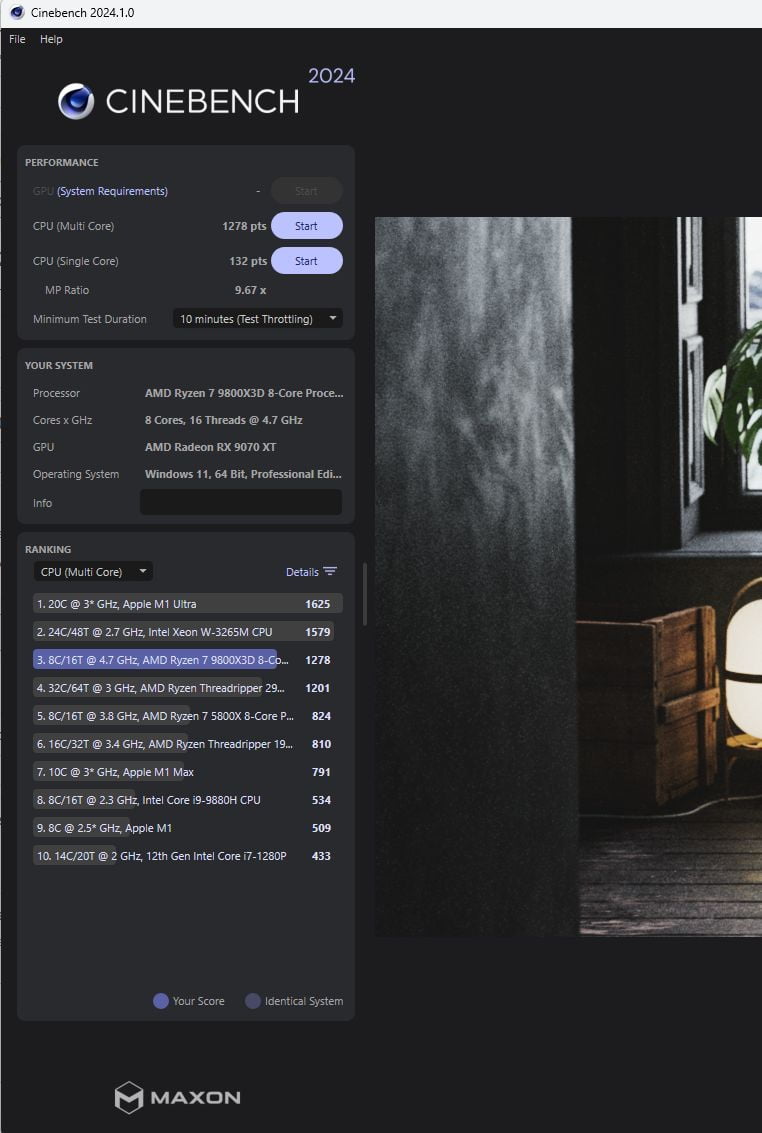Select the highlighted Ryzen 7 9800X3D ranking row
762x1133 pixels.
point(188,660)
